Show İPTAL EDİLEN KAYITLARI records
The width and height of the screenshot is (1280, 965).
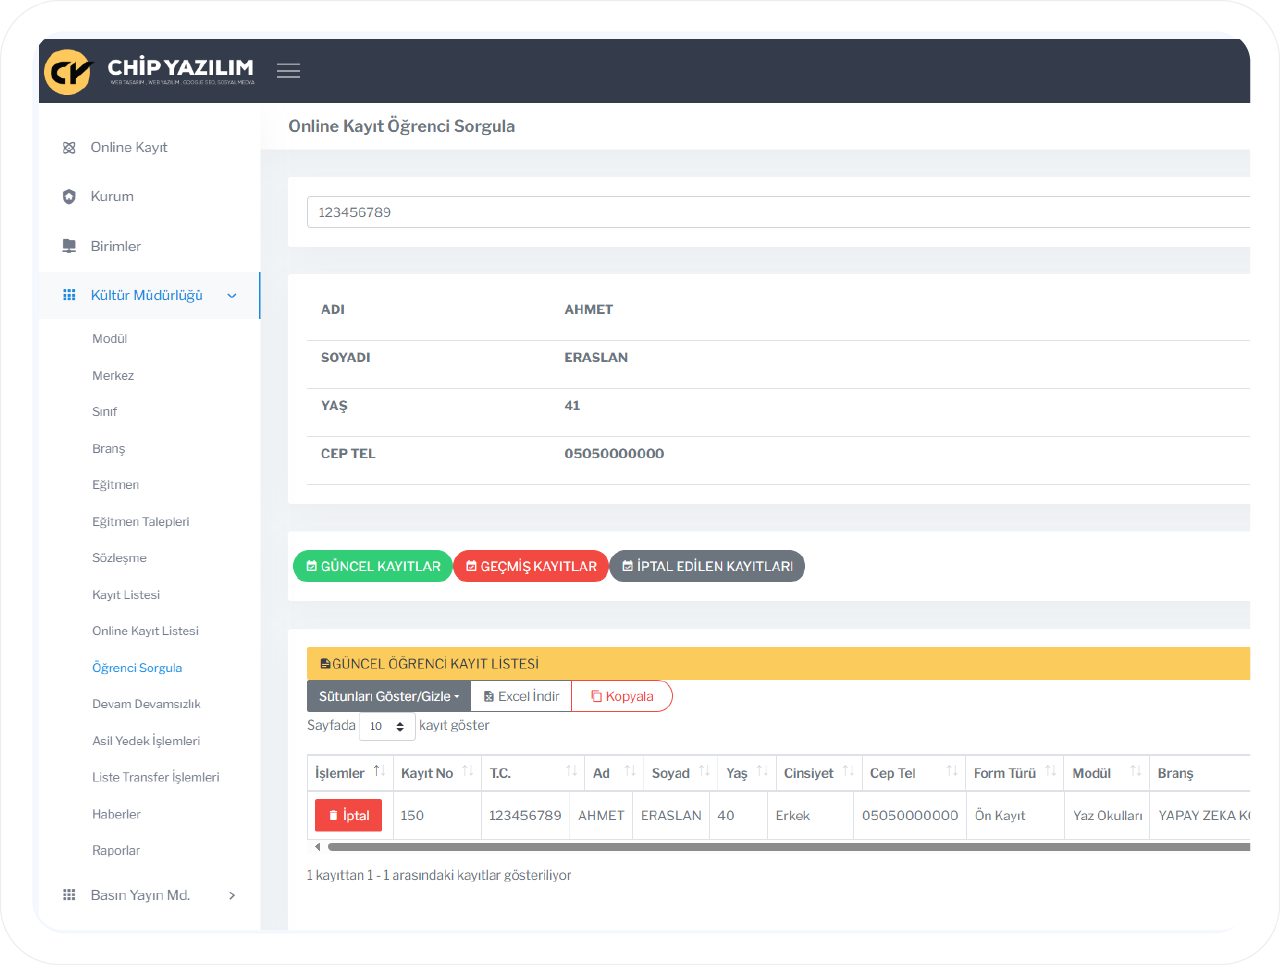[x=707, y=566]
